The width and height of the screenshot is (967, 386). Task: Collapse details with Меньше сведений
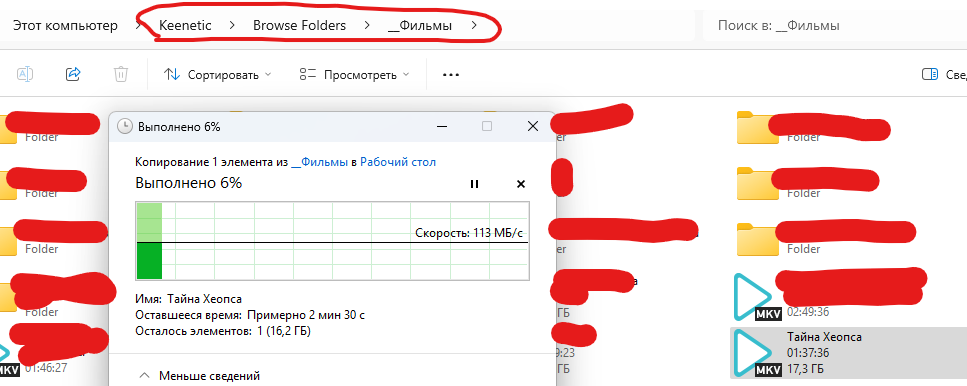[x=199, y=376]
